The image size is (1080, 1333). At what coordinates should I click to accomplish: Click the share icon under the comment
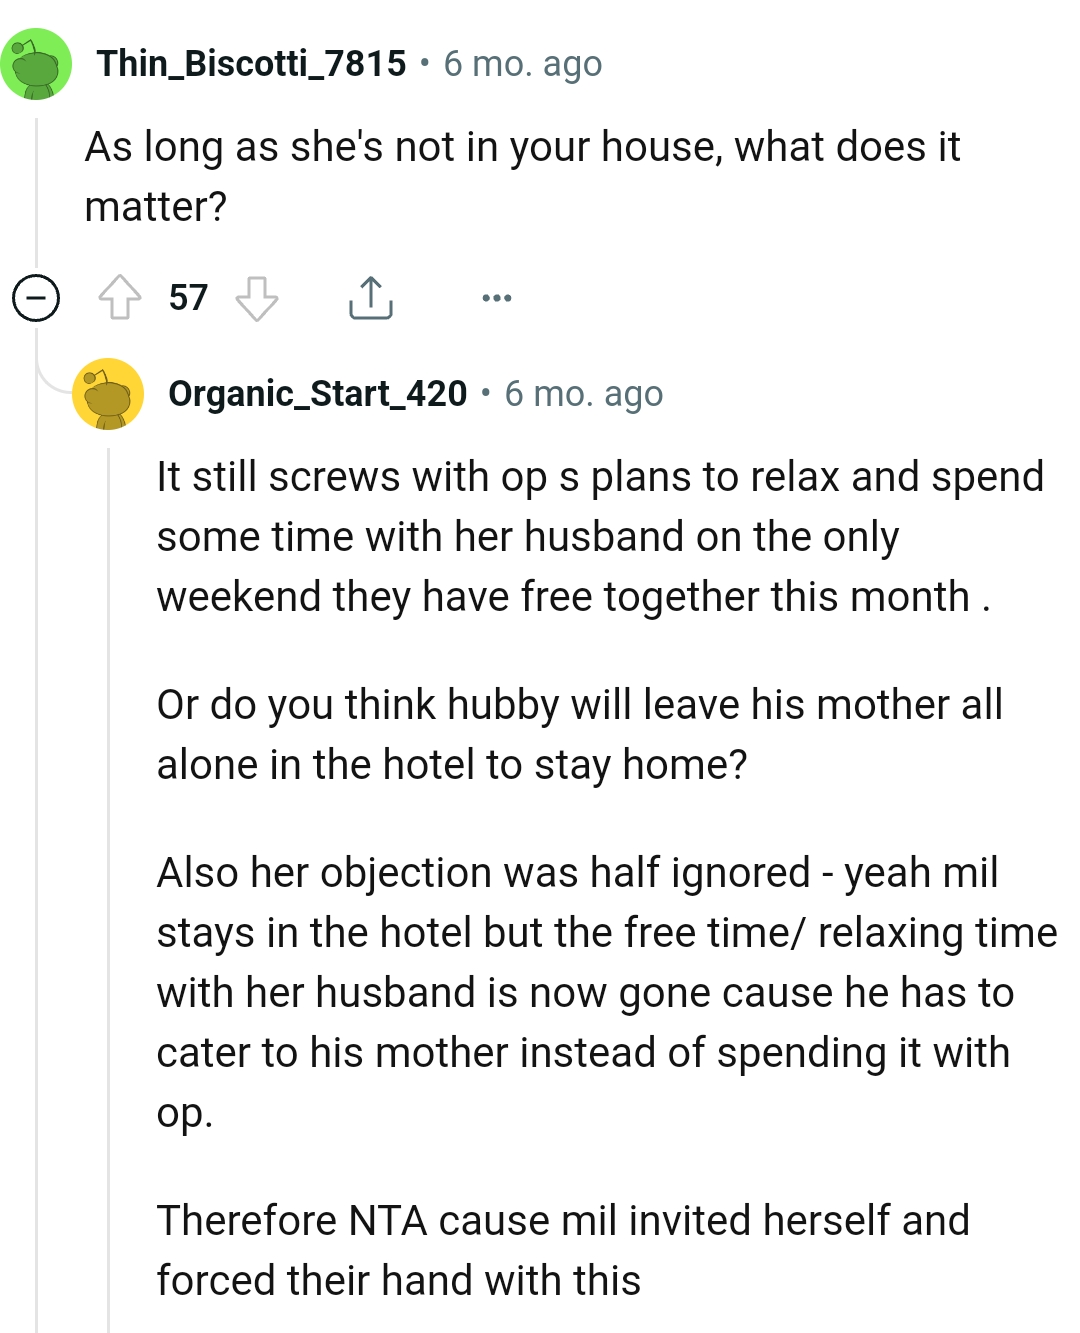tap(371, 297)
